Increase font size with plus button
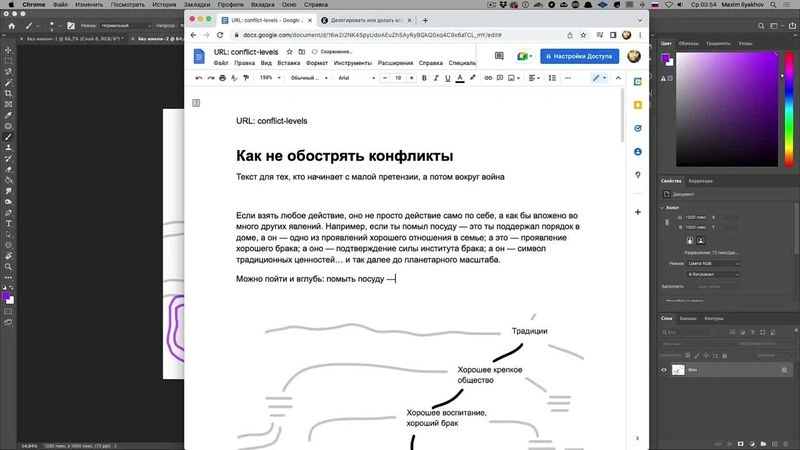The image size is (800, 450). (x=411, y=78)
